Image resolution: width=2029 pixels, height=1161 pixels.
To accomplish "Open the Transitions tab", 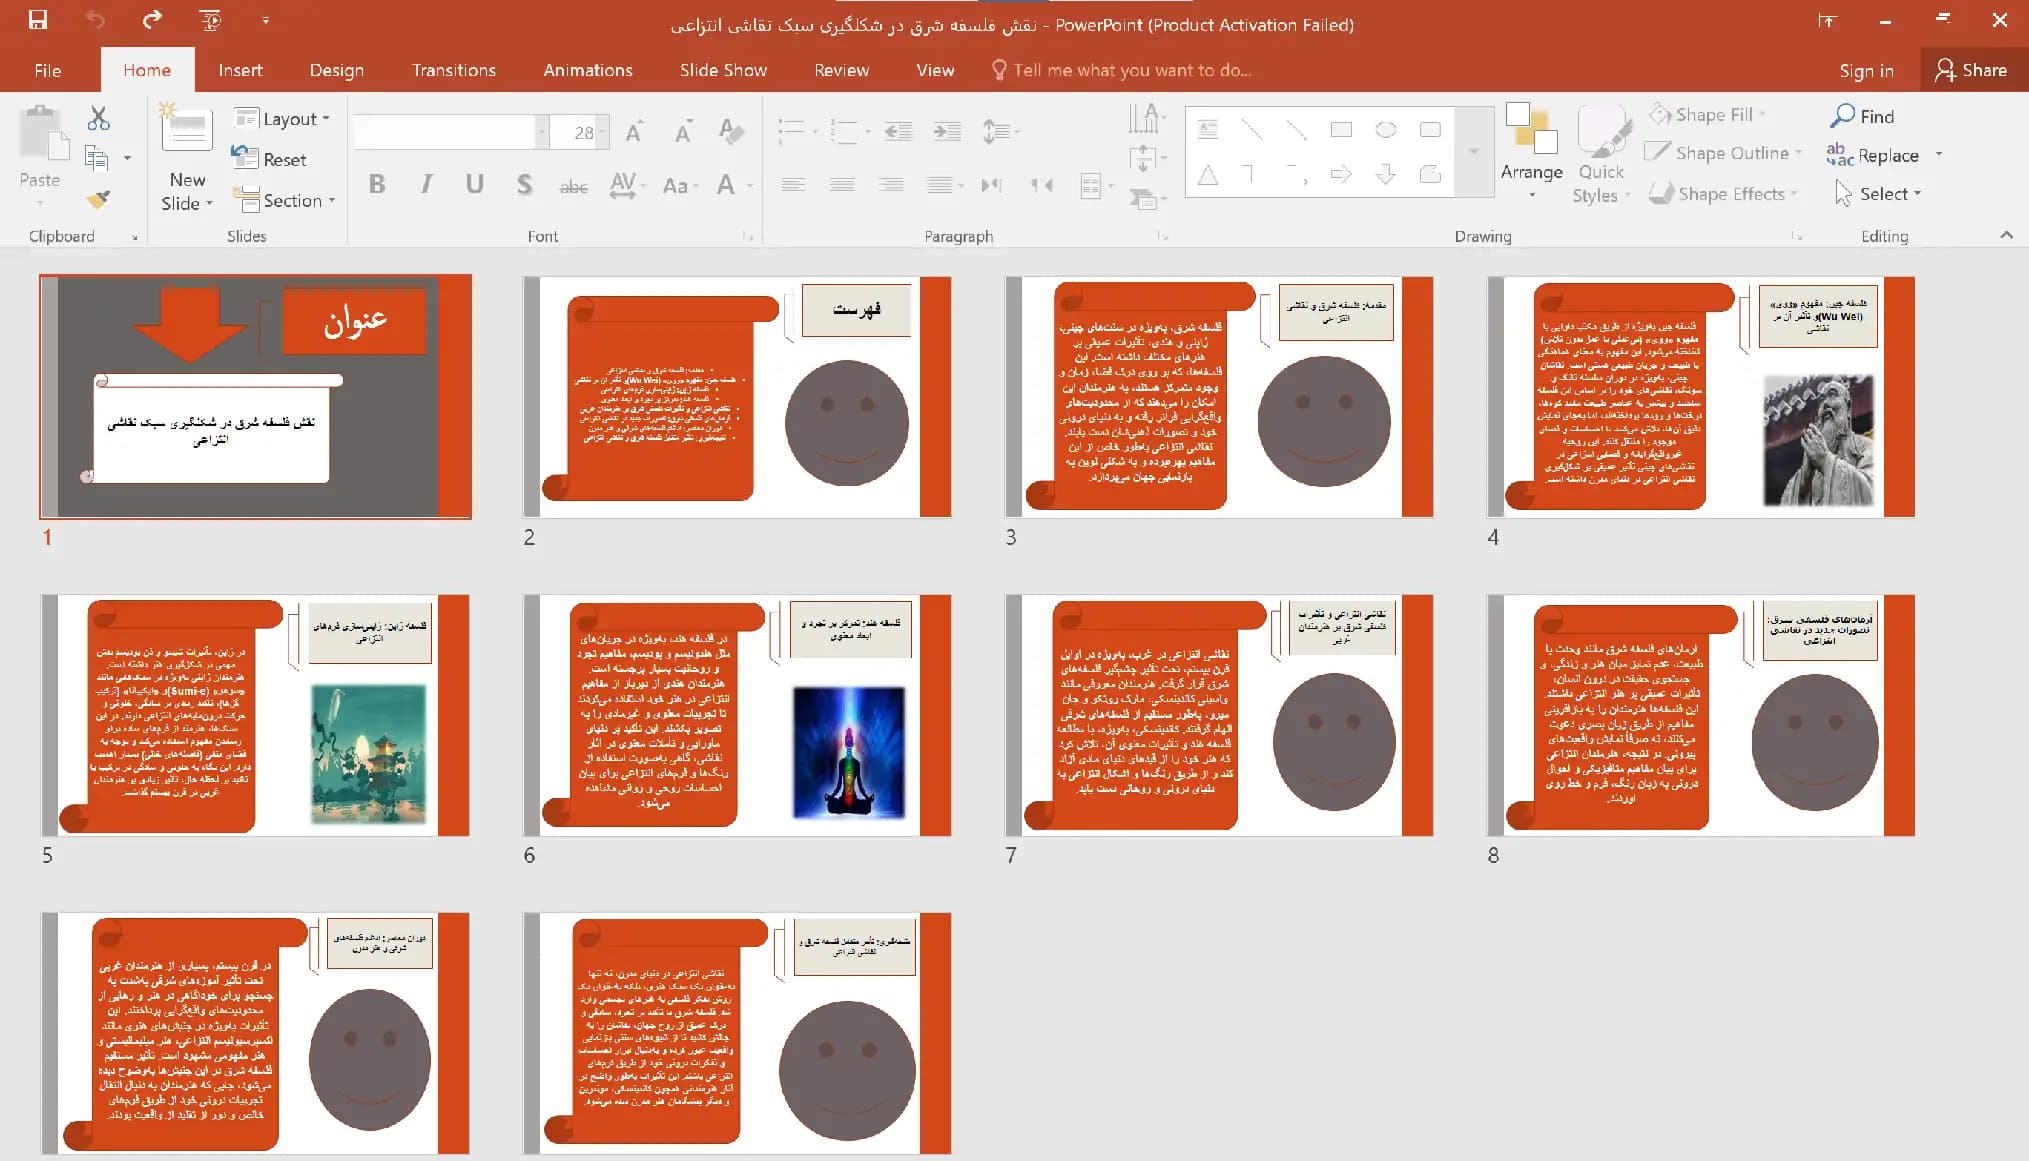I will pyautogui.click(x=454, y=70).
